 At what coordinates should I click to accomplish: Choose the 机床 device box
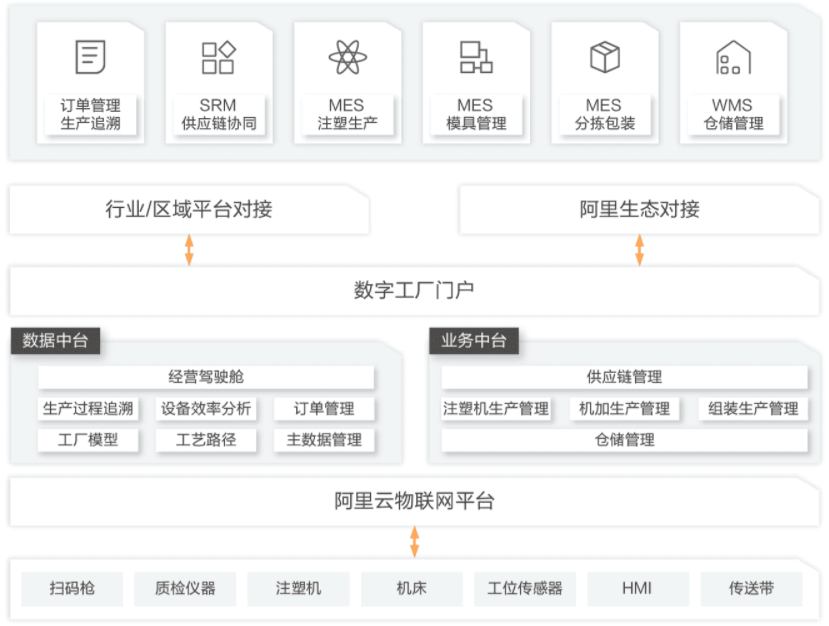pos(411,588)
